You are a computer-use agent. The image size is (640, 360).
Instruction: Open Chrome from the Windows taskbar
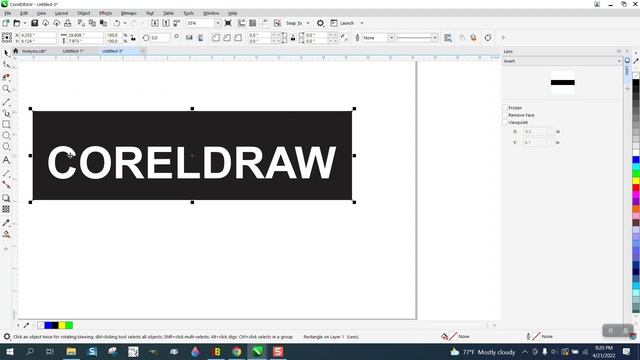[237, 351]
